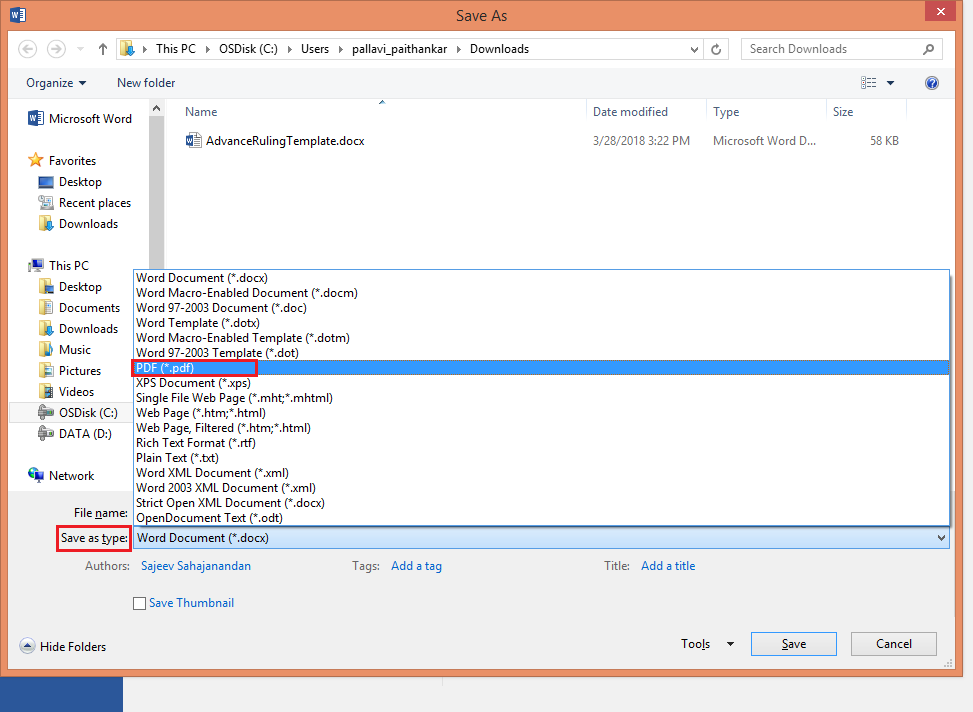Image resolution: width=973 pixels, height=712 pixels.
Task: Open Downloads under This PC
Action: (78, 329)
